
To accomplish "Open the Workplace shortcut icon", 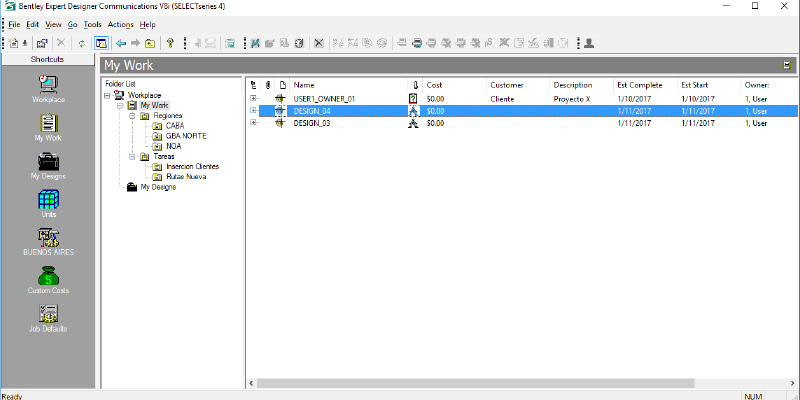I will coord(48,84).
